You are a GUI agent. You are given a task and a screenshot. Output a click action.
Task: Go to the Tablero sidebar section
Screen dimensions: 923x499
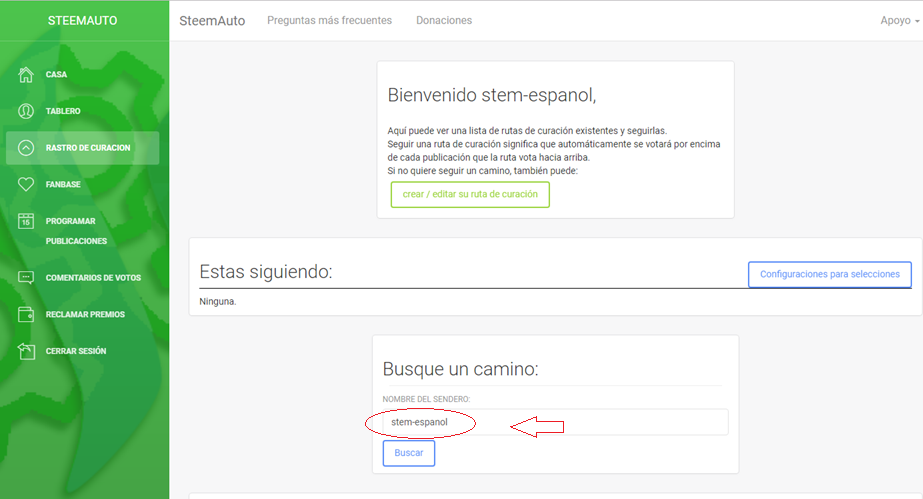[82, 111]
